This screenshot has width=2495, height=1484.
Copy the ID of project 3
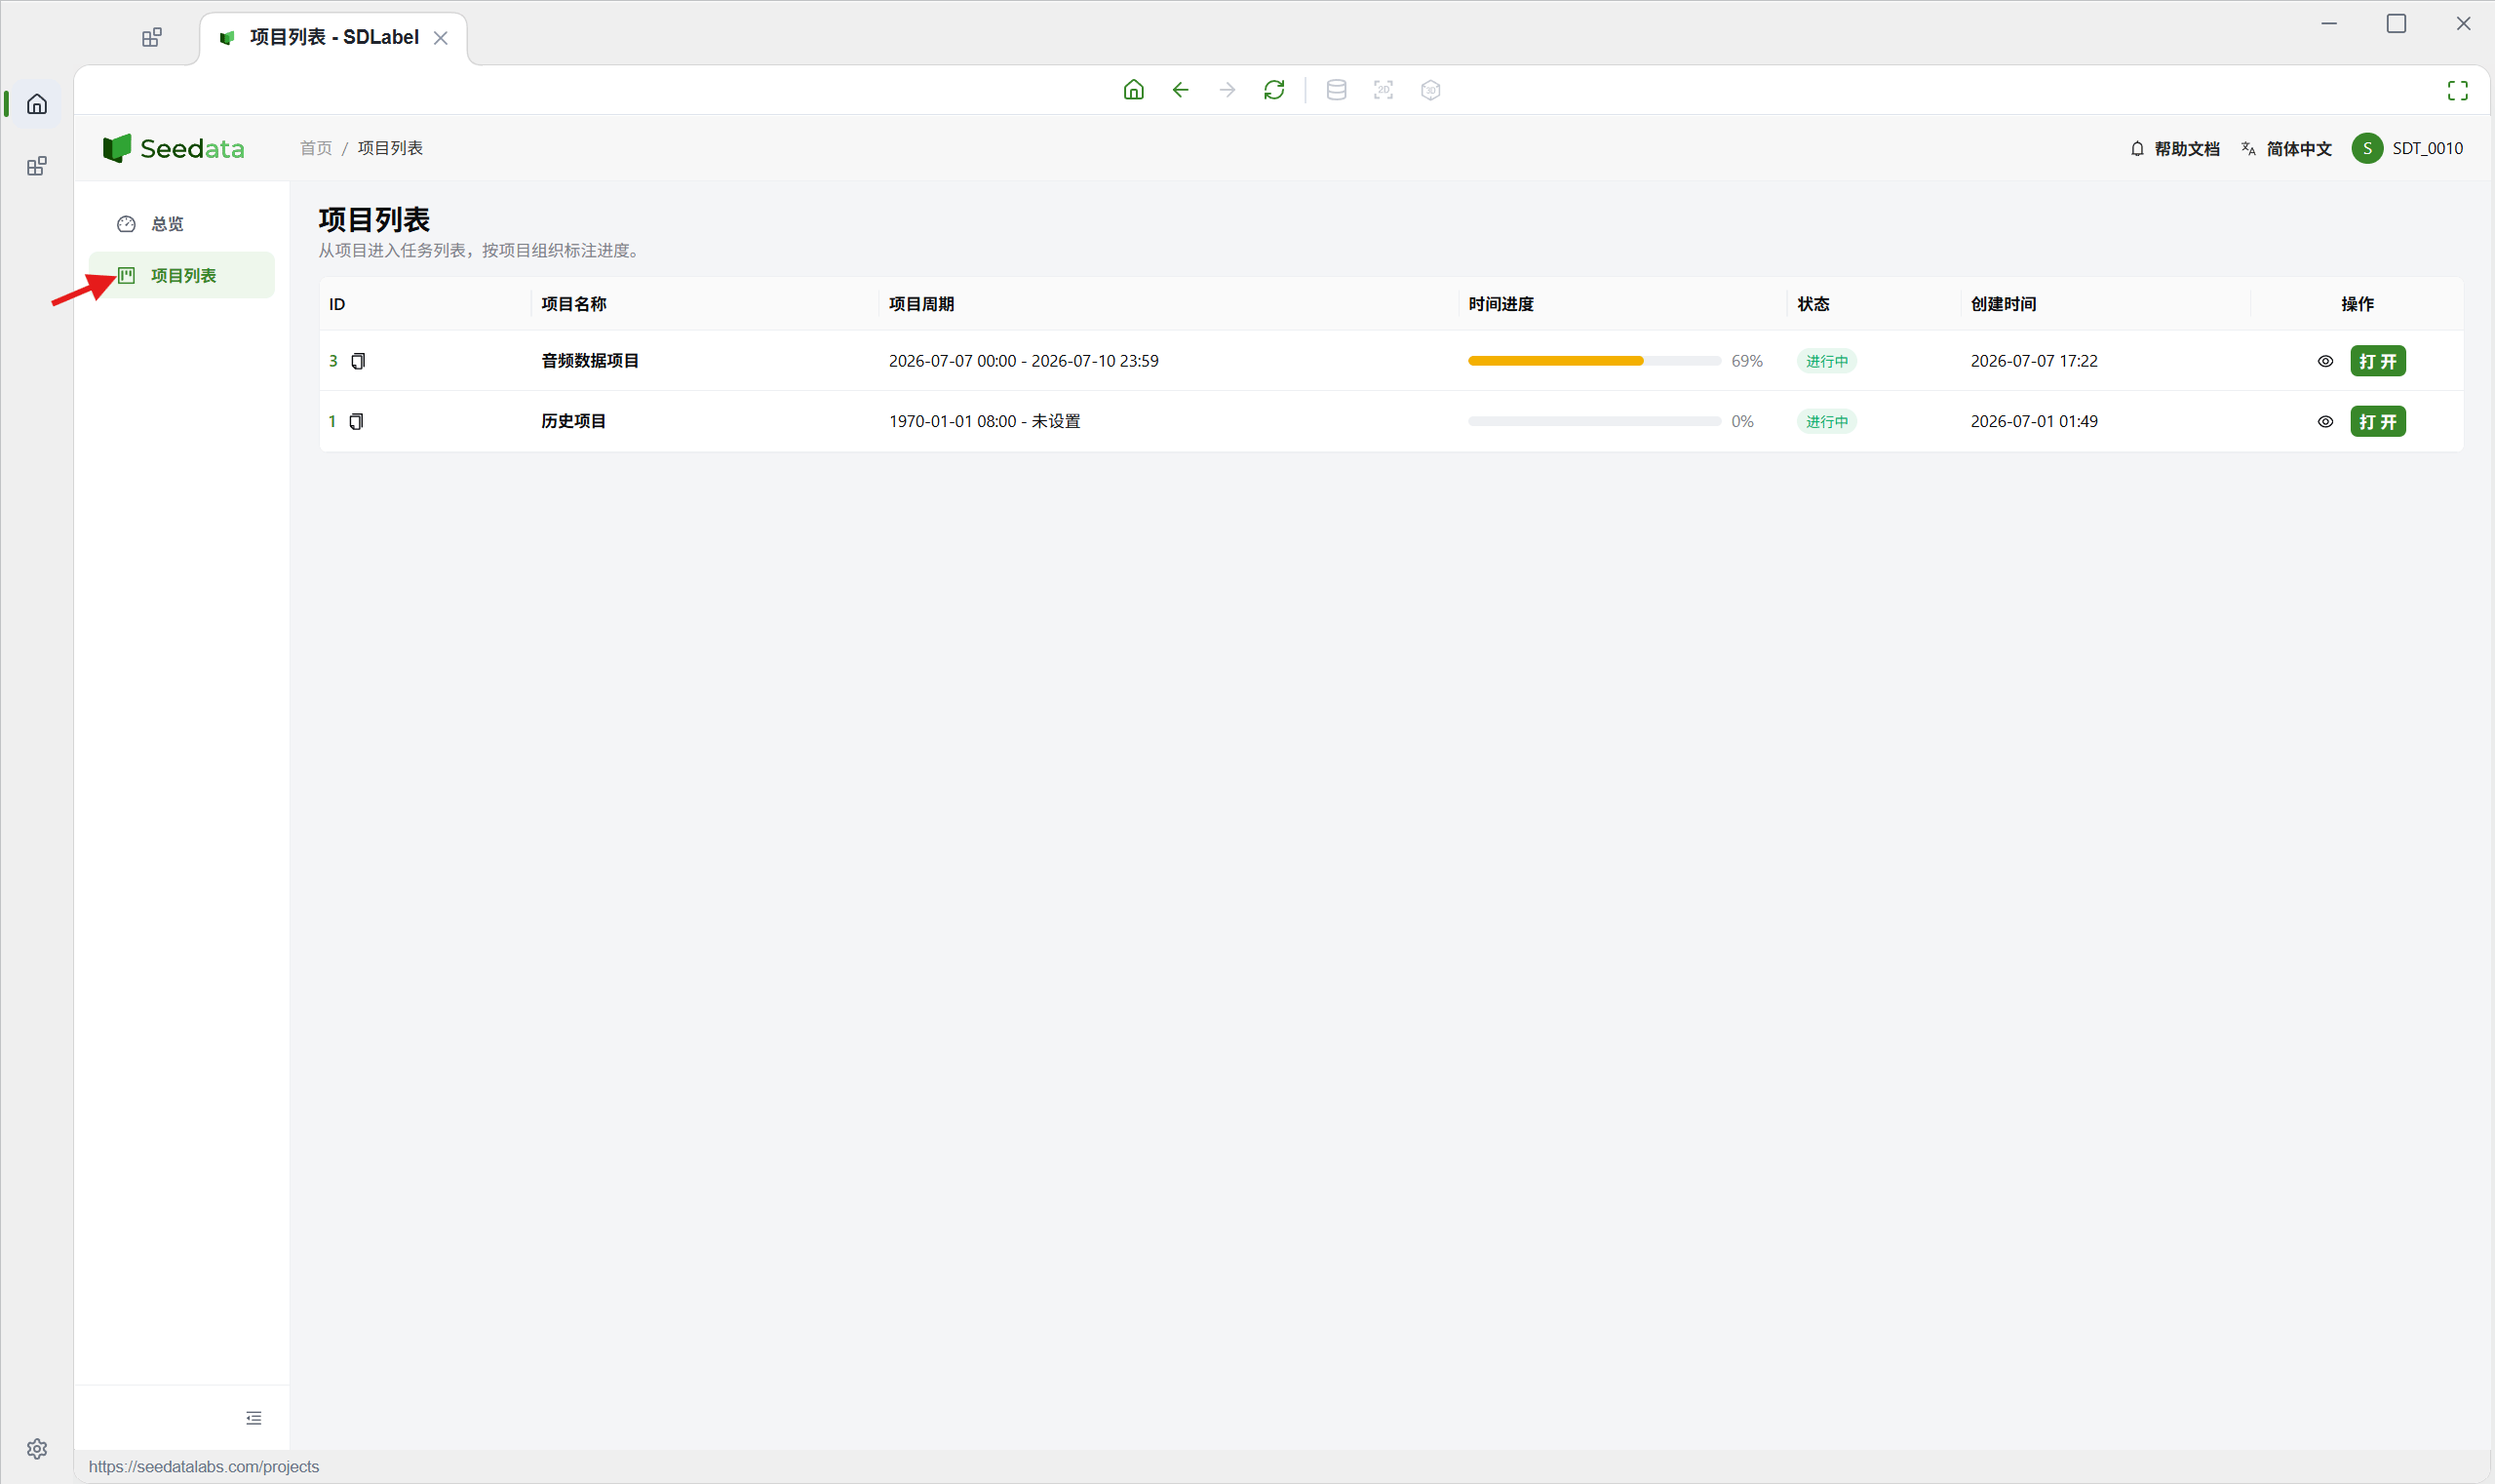click(x=358, y=361)
